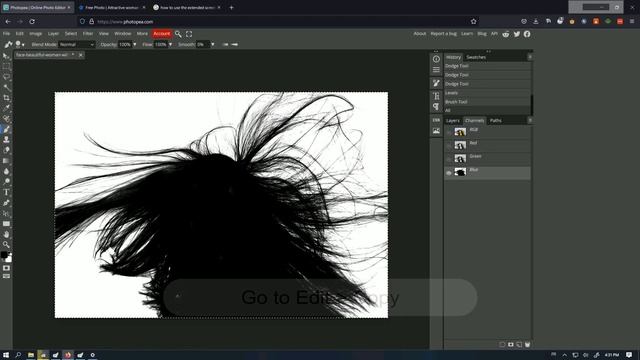This screenshot has width=640, height=360.
Task: Toggle visibility of the RGB channel
Action: pyautogui.click(x=449, y=132)
